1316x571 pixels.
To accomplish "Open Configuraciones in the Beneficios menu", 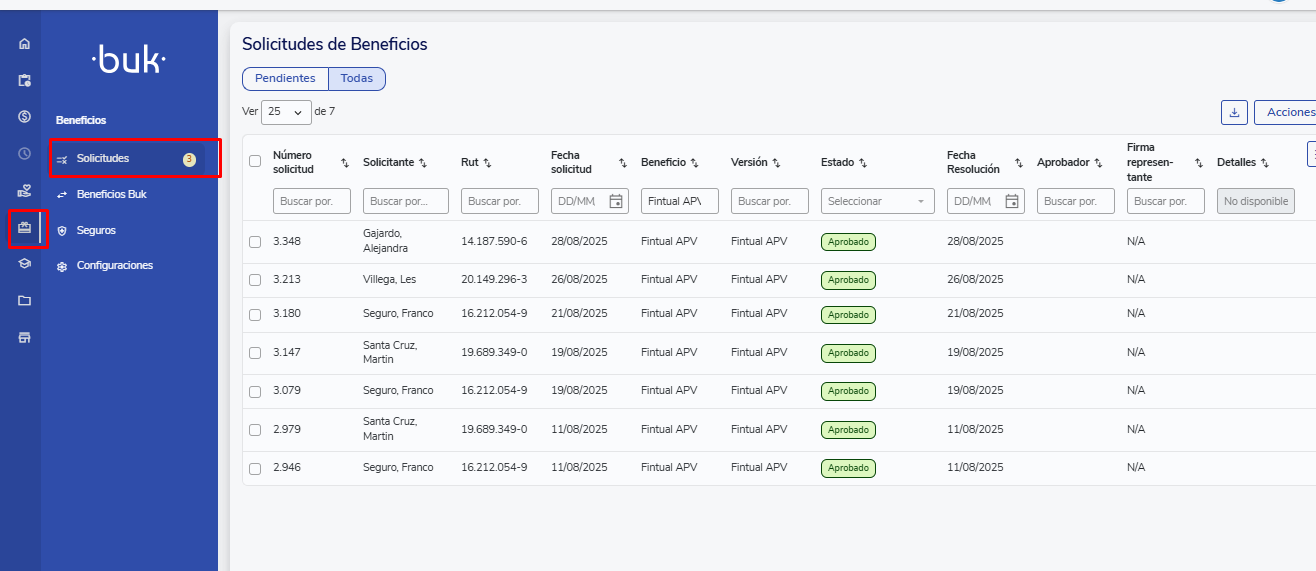I will point(114,266).
